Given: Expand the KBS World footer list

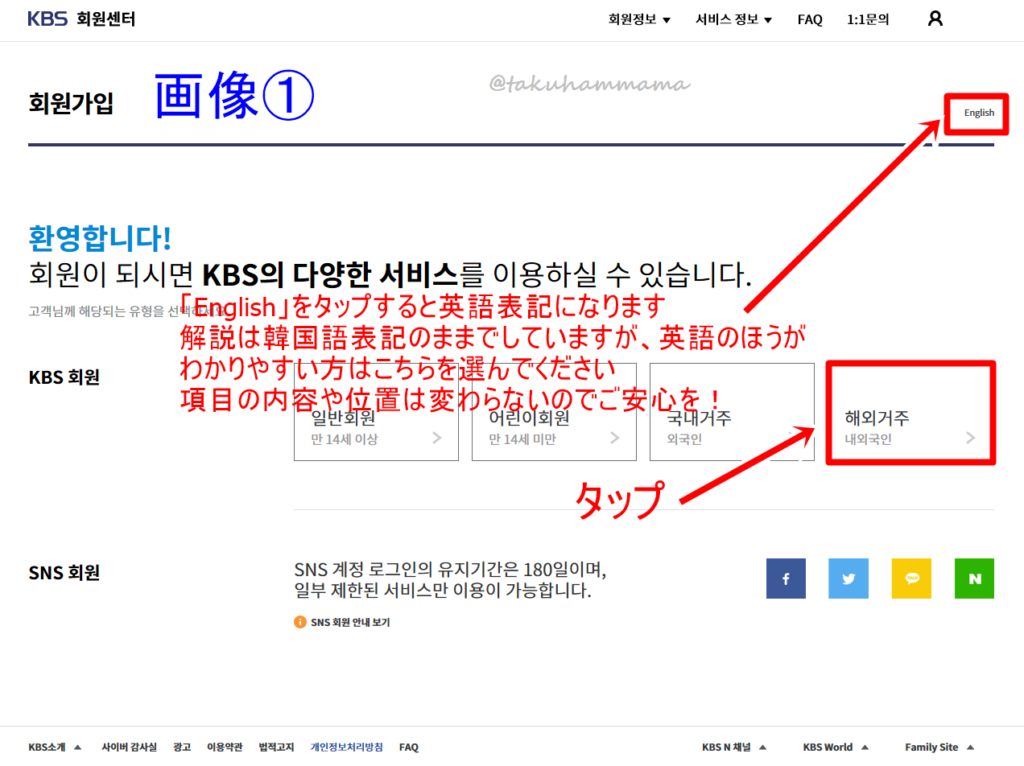Looking at the screenshot, I should 835,747.
